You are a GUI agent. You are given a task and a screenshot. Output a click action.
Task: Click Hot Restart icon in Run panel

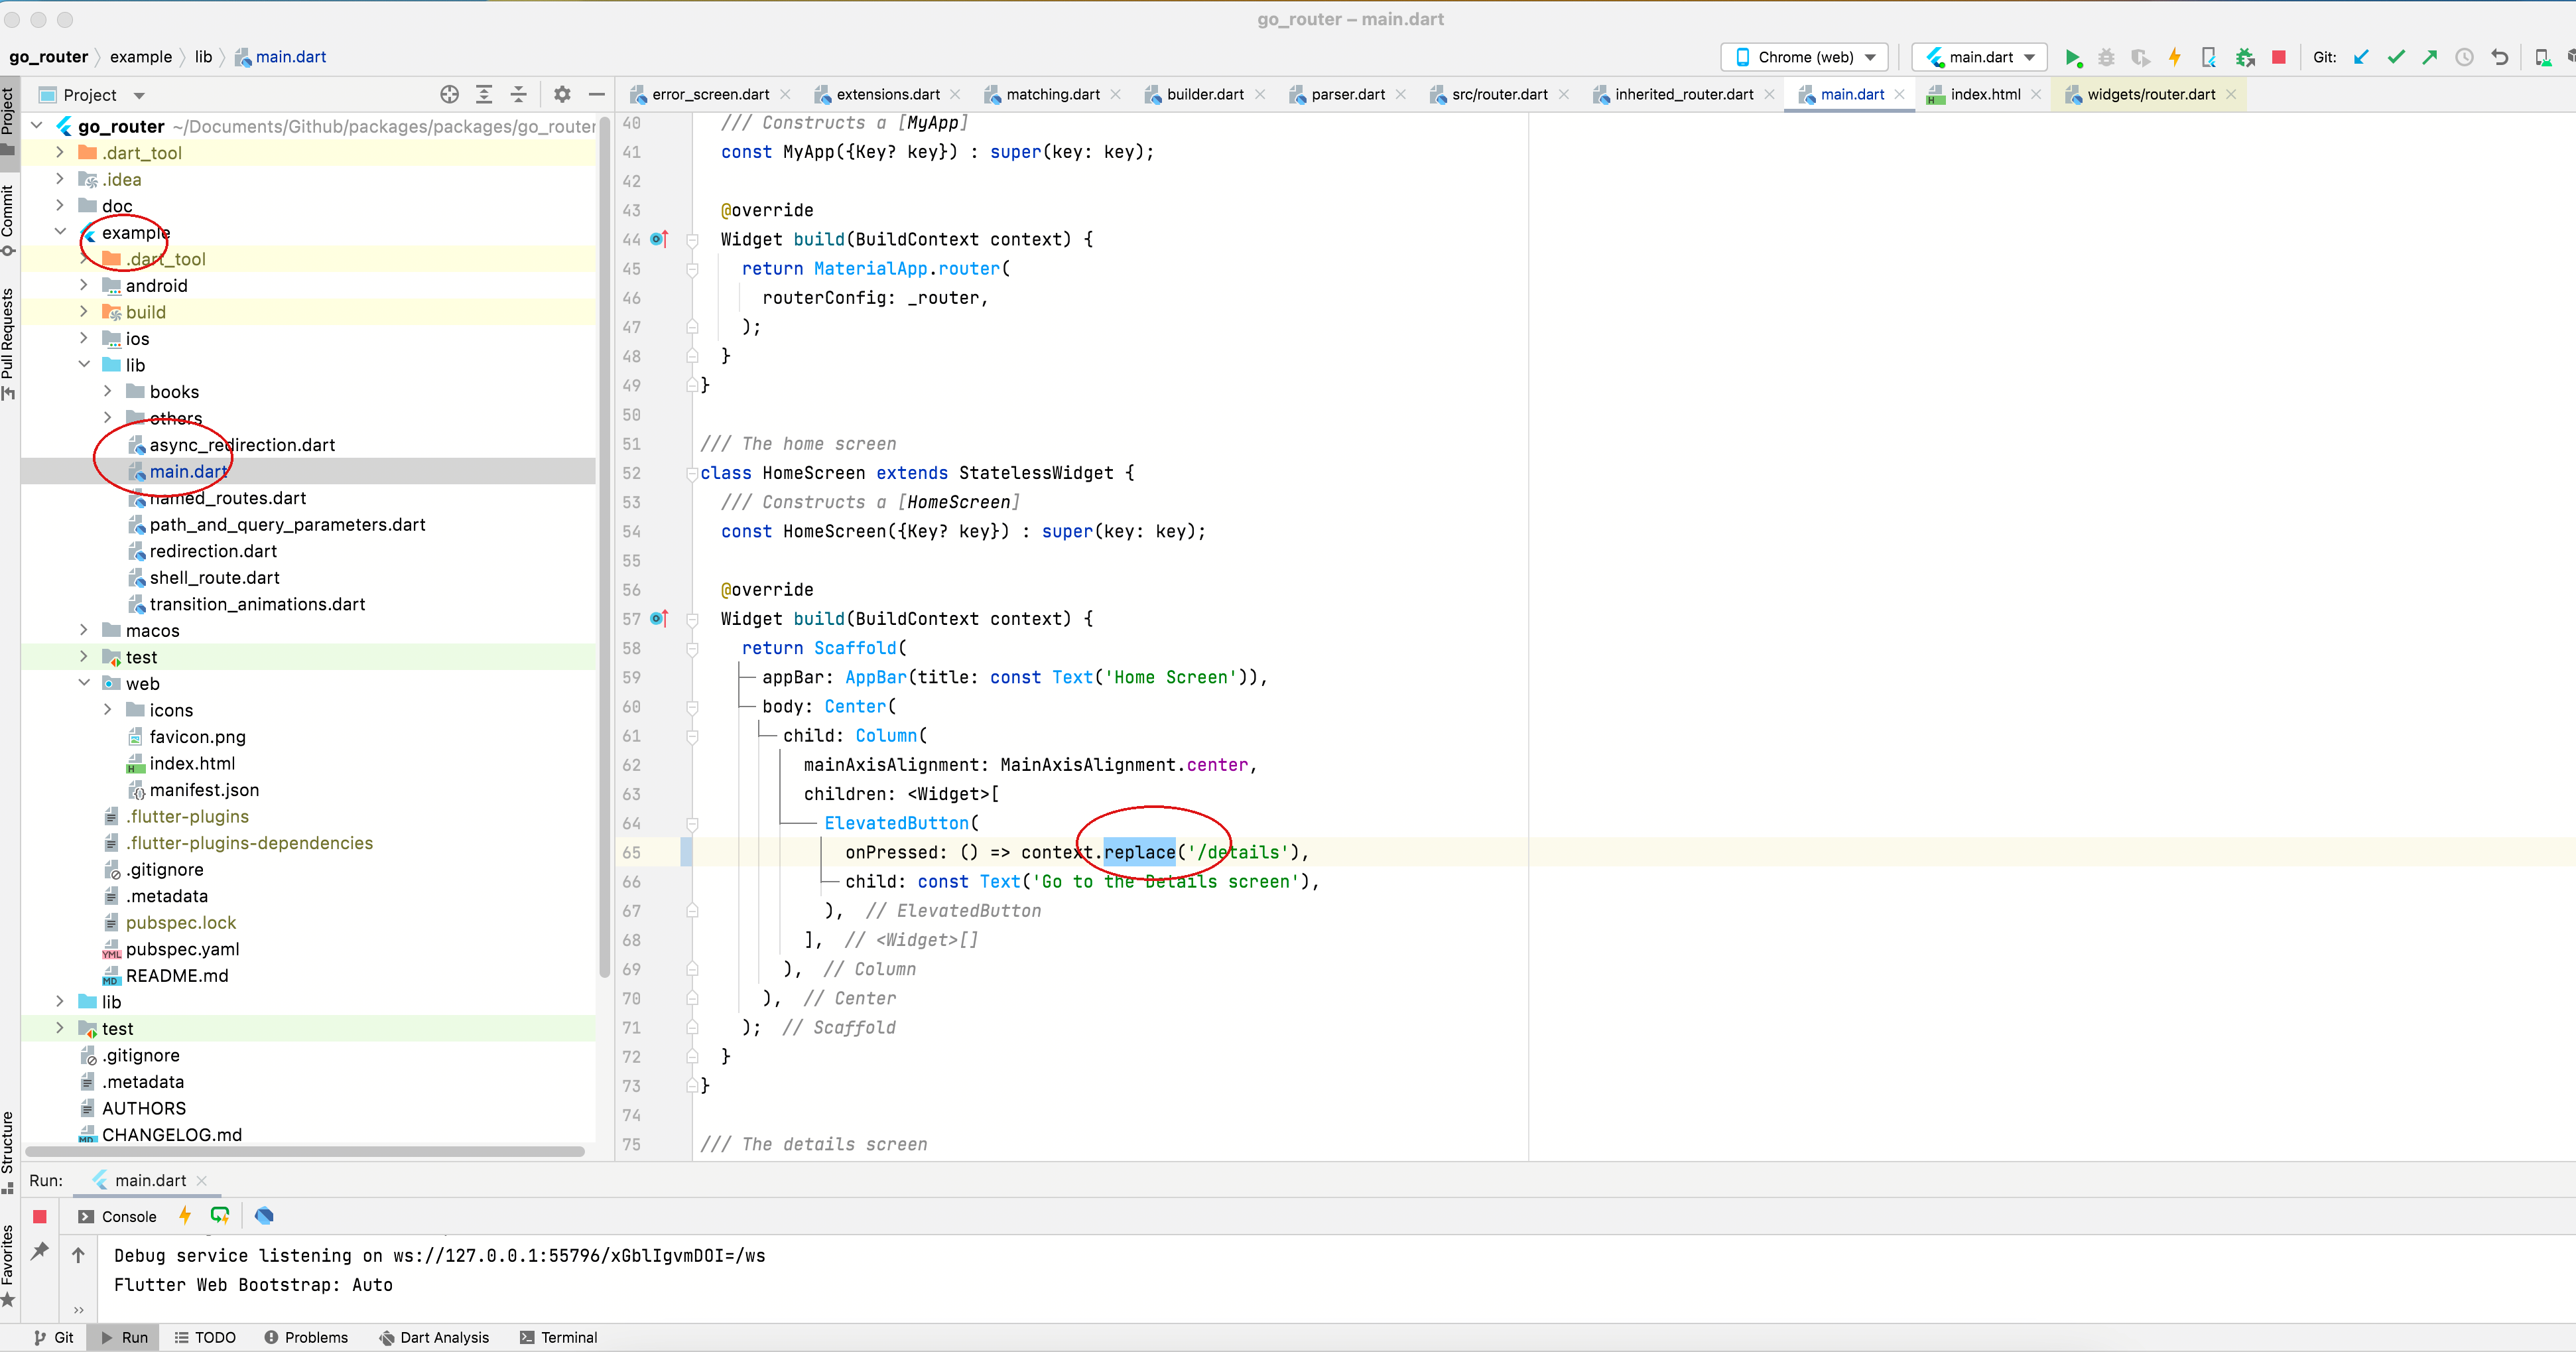click(220, 1216)
